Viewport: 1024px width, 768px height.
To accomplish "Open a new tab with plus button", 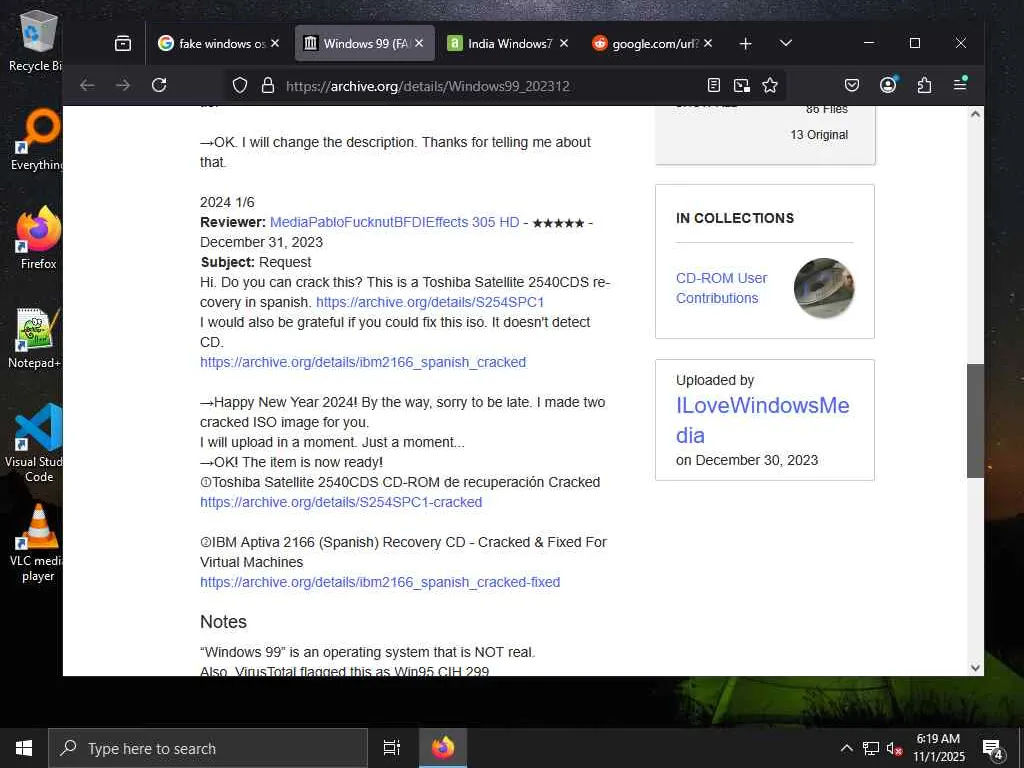I will pos(745,43).
